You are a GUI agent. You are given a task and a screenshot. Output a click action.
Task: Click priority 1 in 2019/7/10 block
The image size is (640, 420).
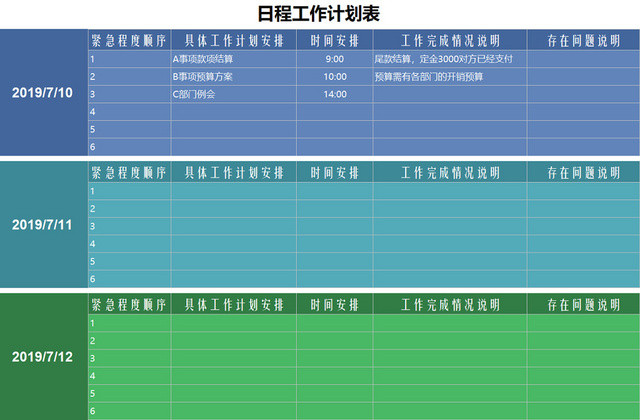[129, 59]
